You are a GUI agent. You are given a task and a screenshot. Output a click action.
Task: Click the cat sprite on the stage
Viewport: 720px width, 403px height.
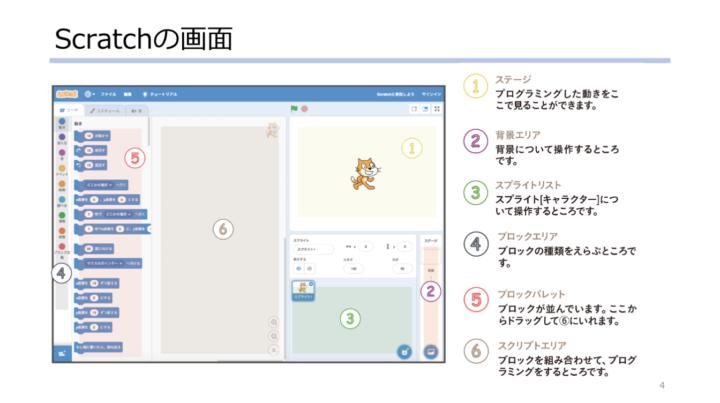coord(365,173)
